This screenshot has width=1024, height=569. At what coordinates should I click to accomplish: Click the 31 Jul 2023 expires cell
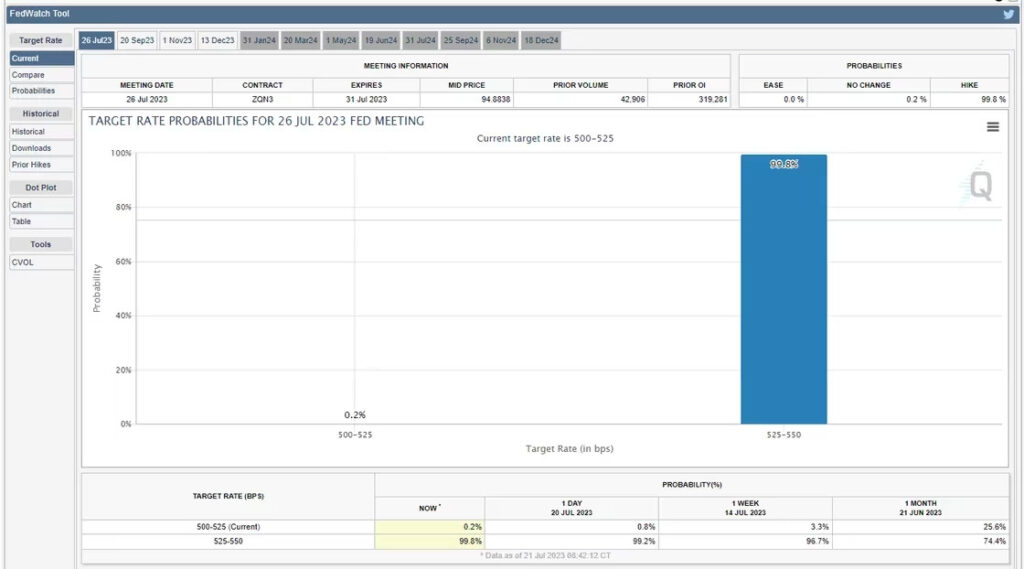366,100
